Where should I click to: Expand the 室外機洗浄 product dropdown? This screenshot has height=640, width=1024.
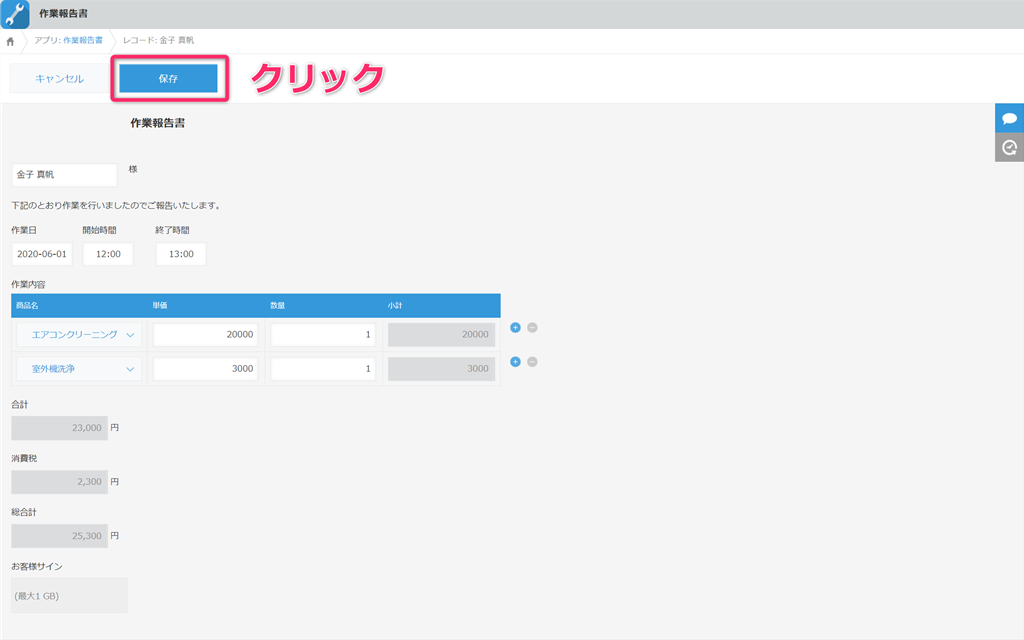point(79,369)
